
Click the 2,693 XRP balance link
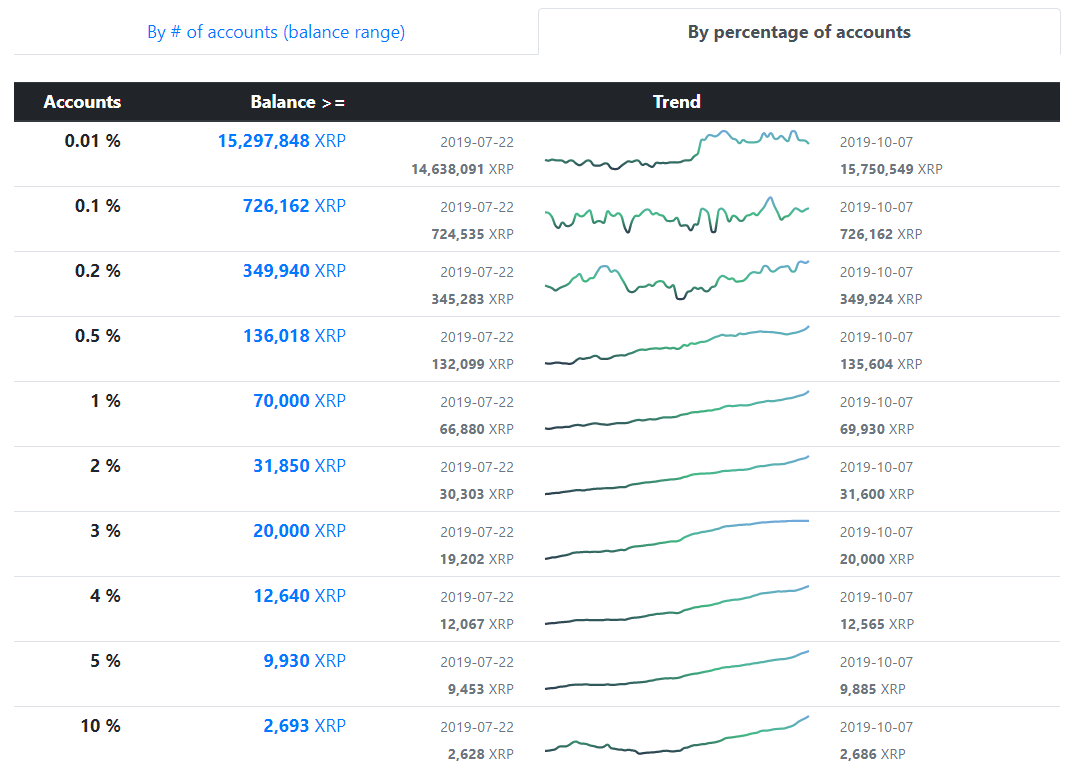(304, 726)
